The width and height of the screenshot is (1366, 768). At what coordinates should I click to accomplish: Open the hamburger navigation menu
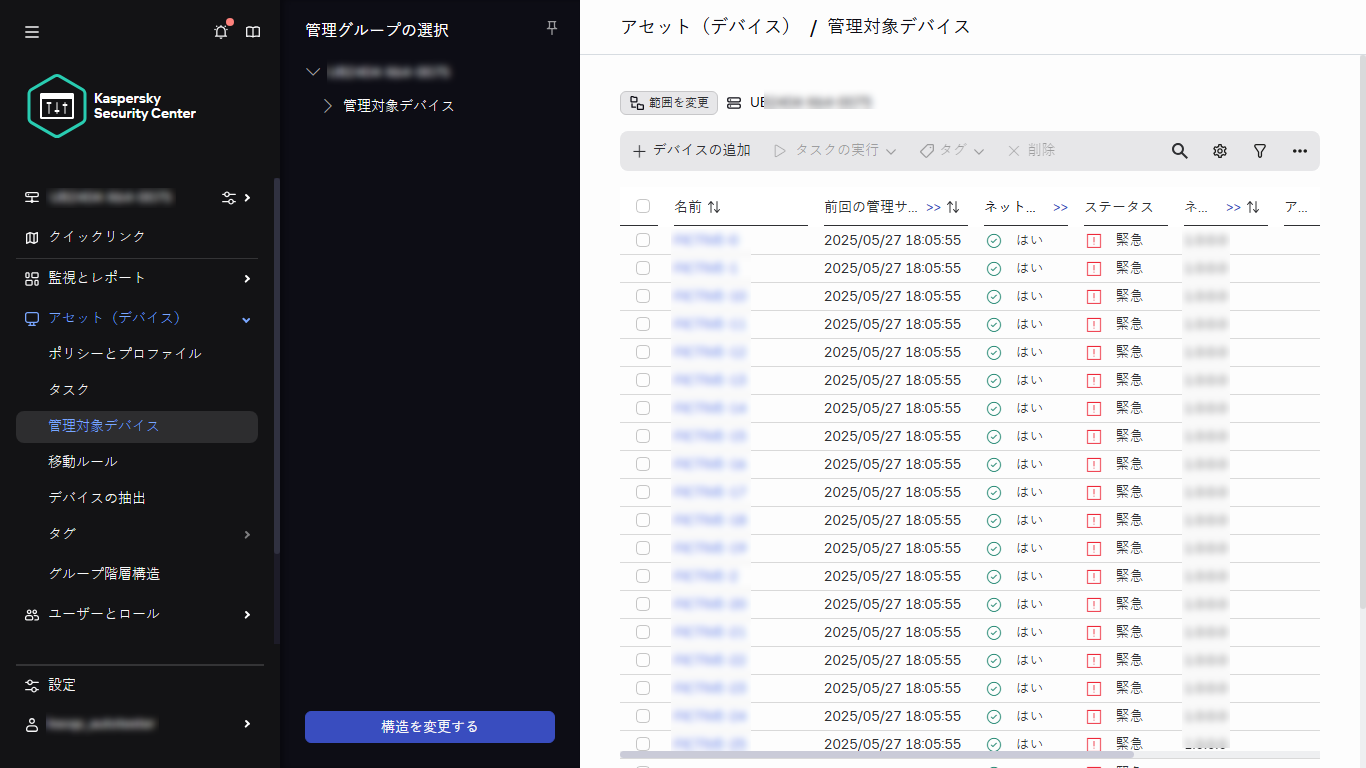31,31
